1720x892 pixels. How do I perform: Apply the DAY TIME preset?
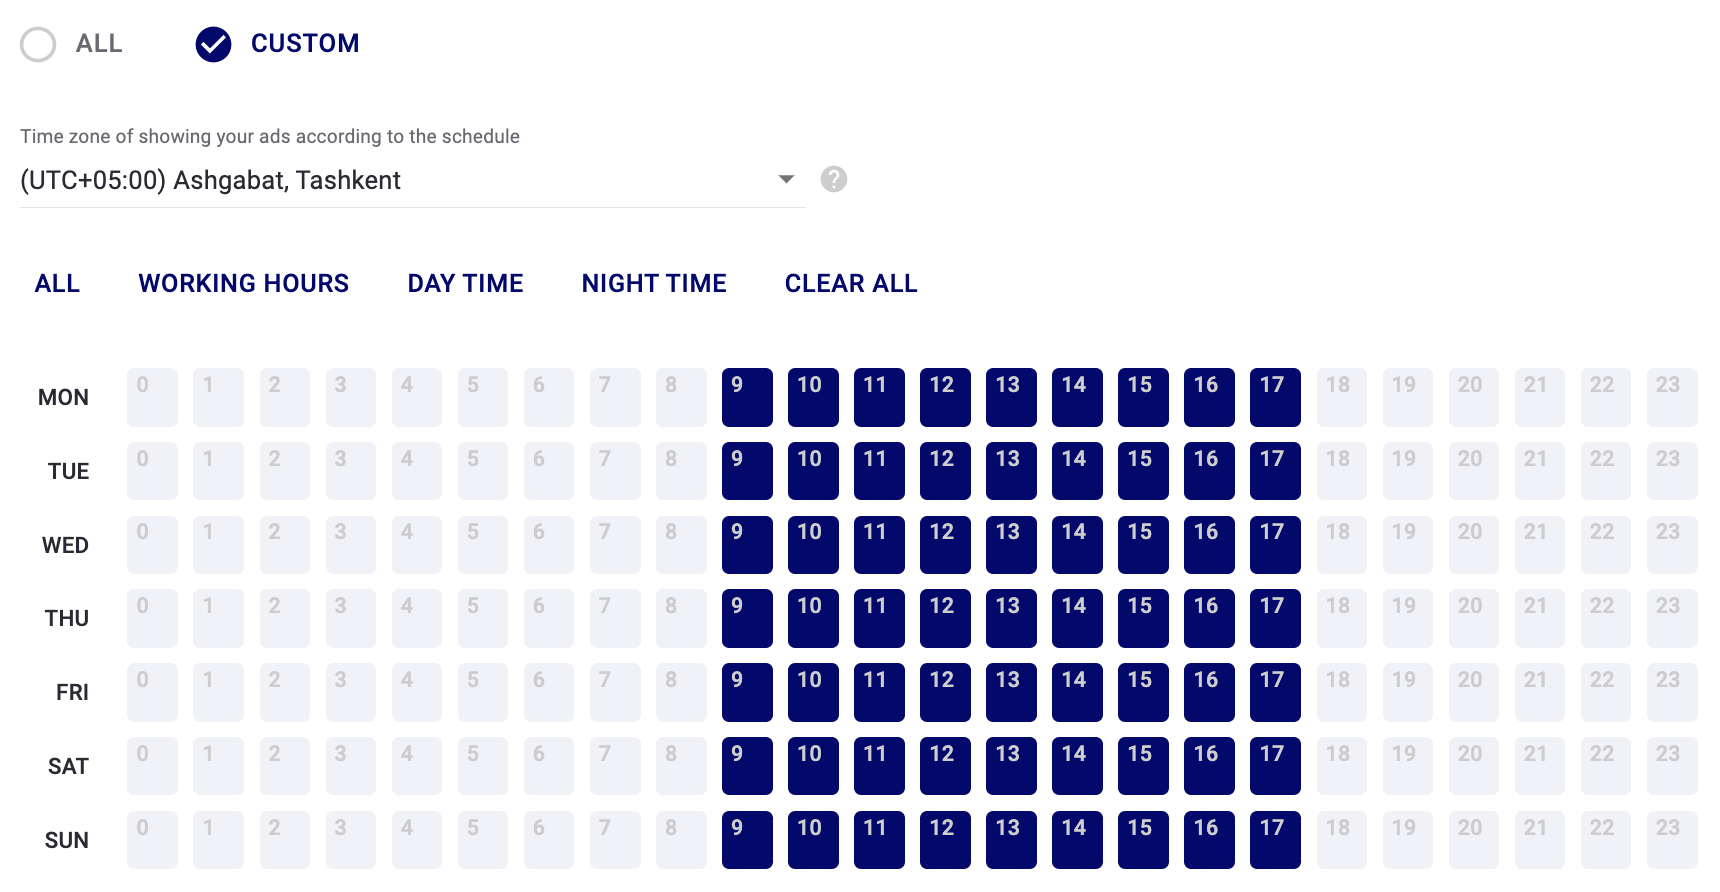[x=466, y=284]
